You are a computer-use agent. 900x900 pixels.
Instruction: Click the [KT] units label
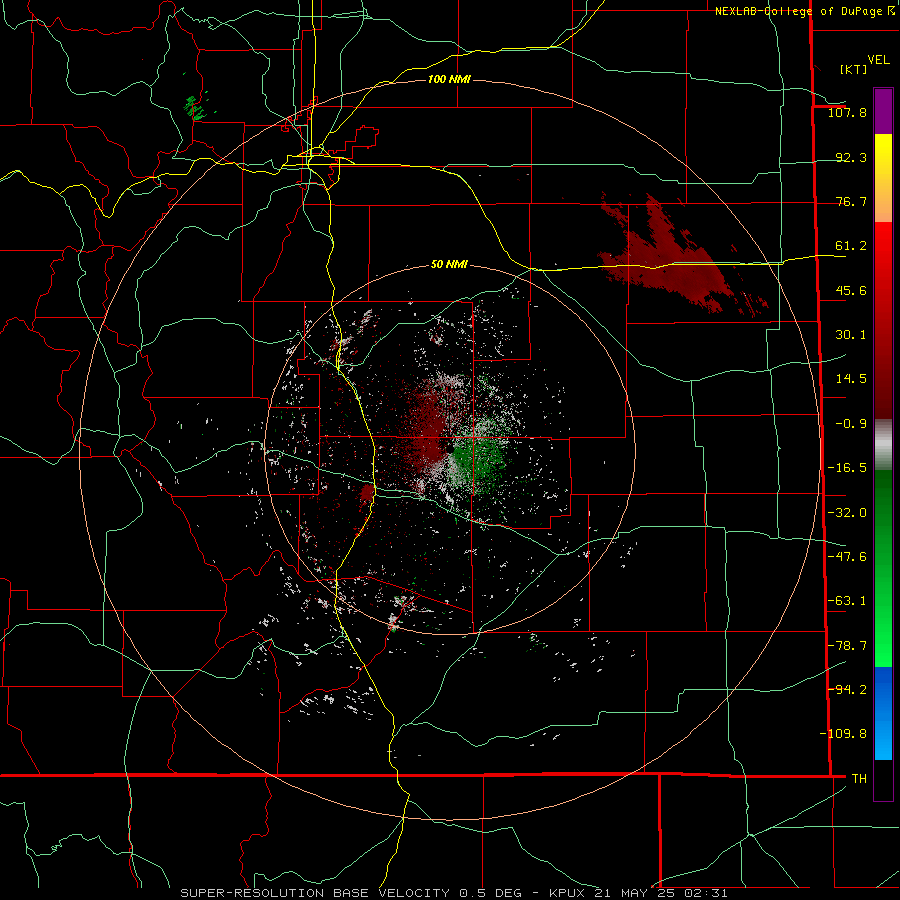(x=854, y=69)
